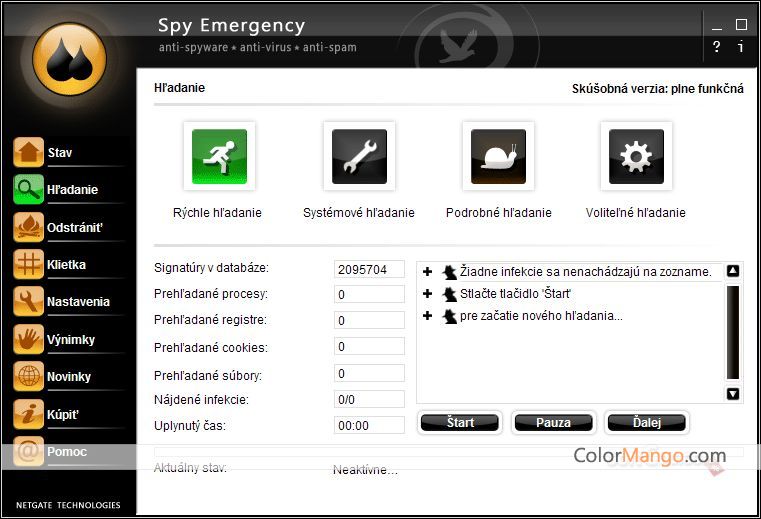The height and width of the screenshot is (519, 761).
Task: Go to the Kúpiť section label
Action: 63,415
